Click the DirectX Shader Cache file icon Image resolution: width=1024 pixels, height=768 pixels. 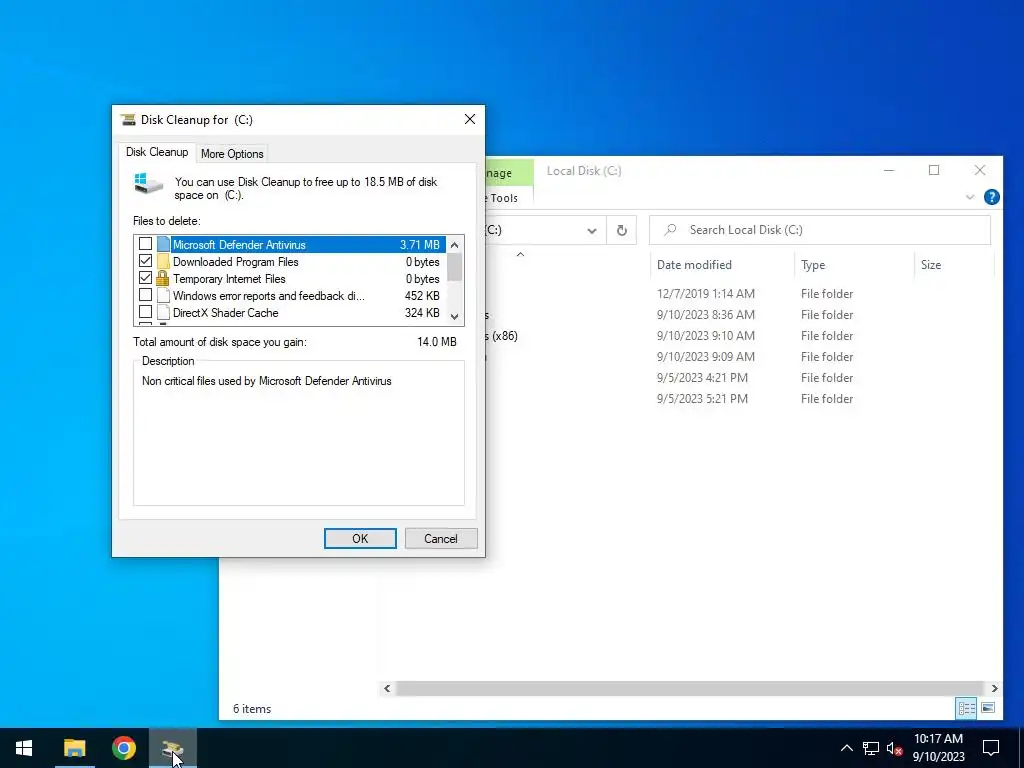[x=163, y=312]
